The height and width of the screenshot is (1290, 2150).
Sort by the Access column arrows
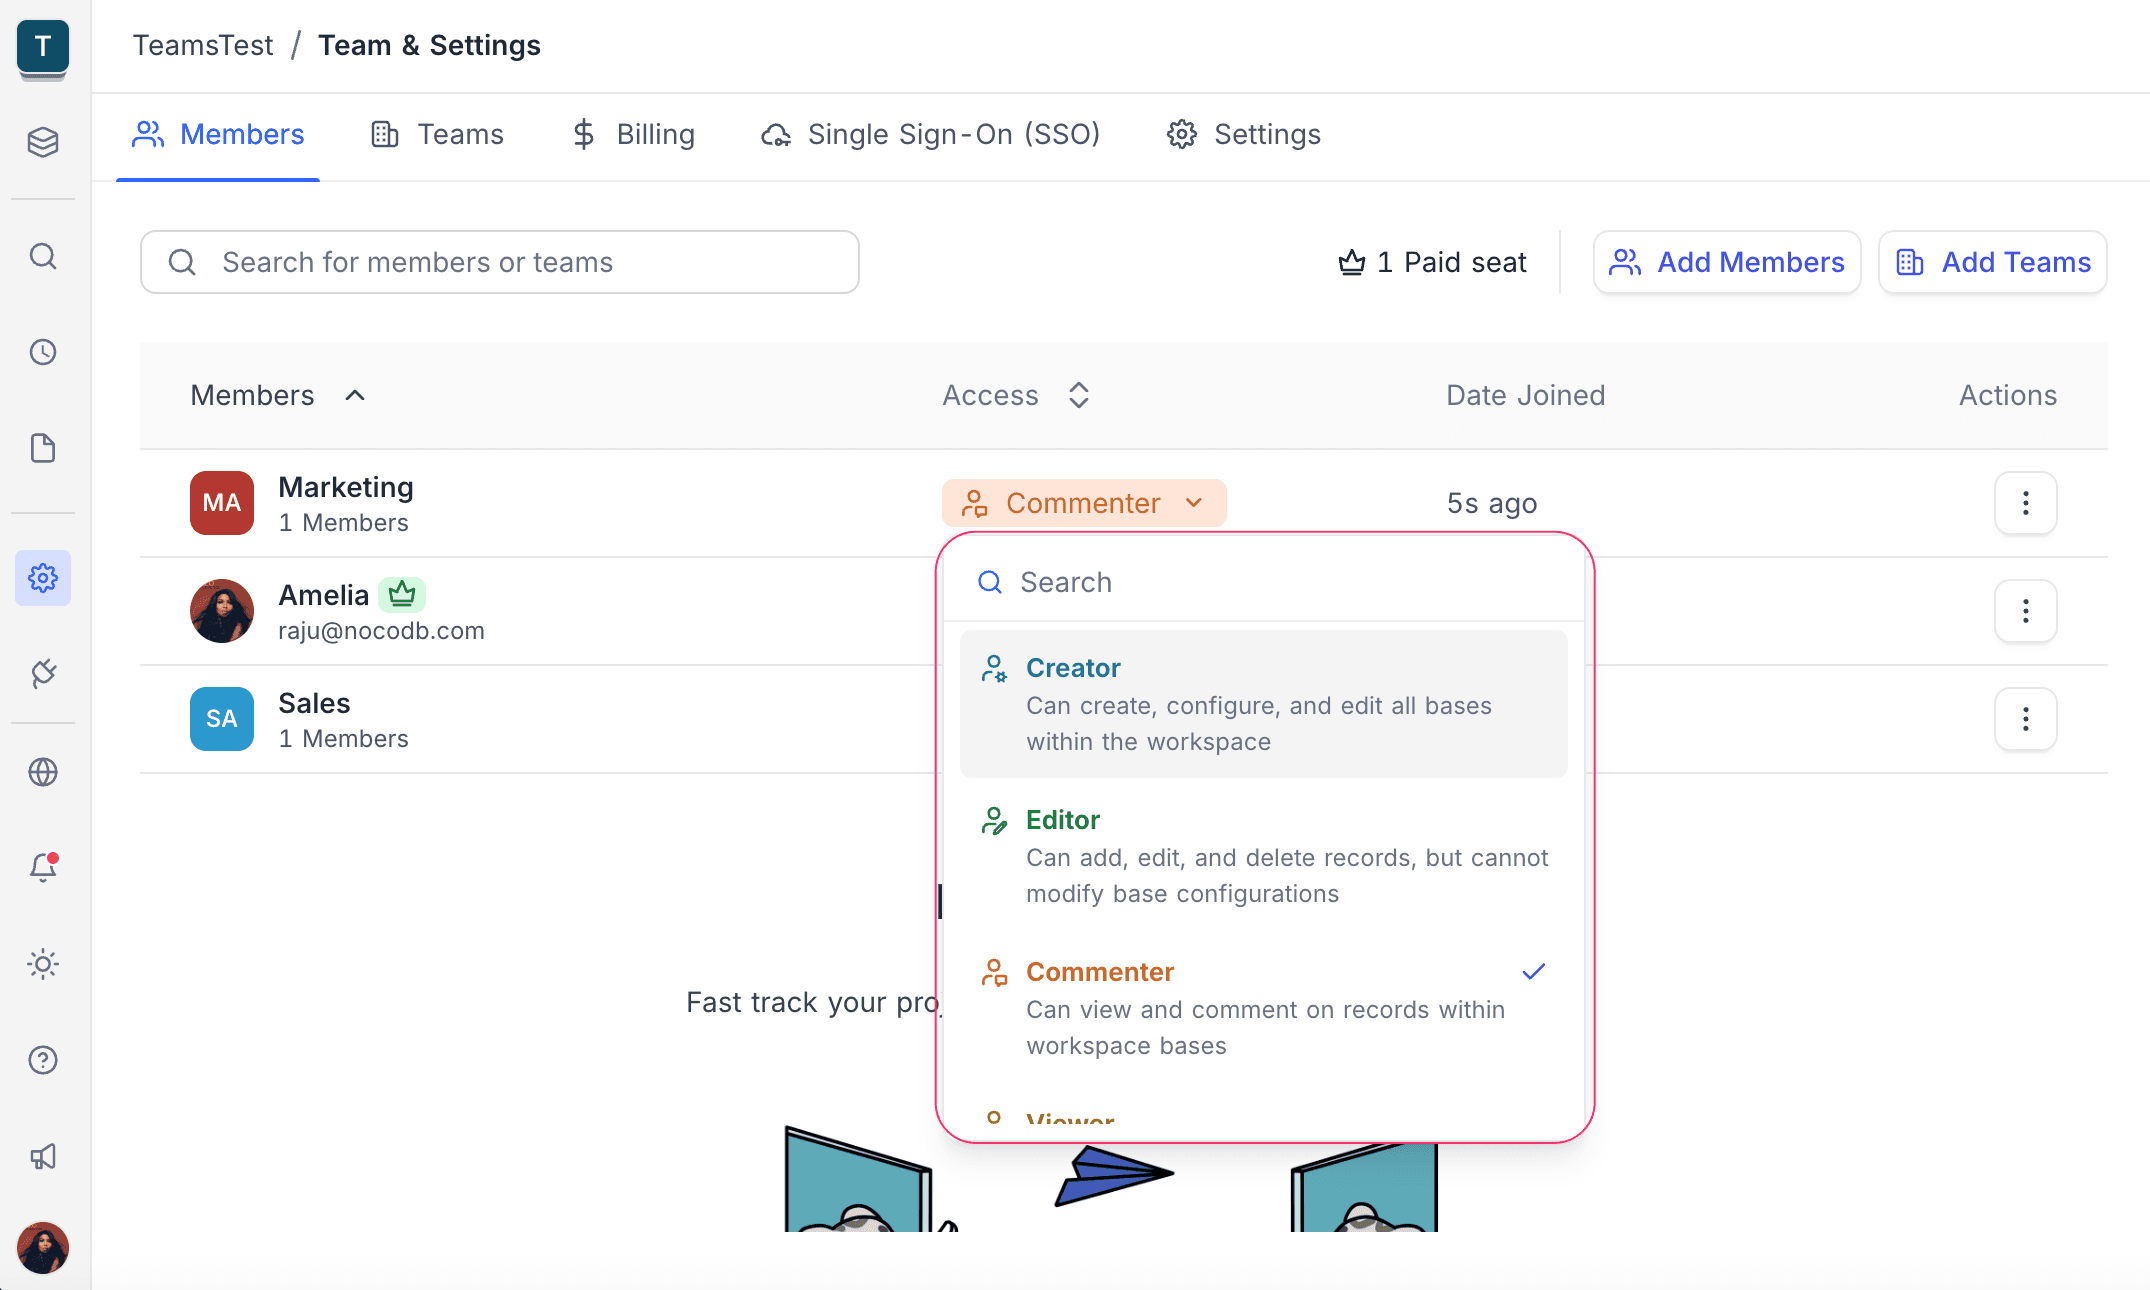coord(1078,395)
